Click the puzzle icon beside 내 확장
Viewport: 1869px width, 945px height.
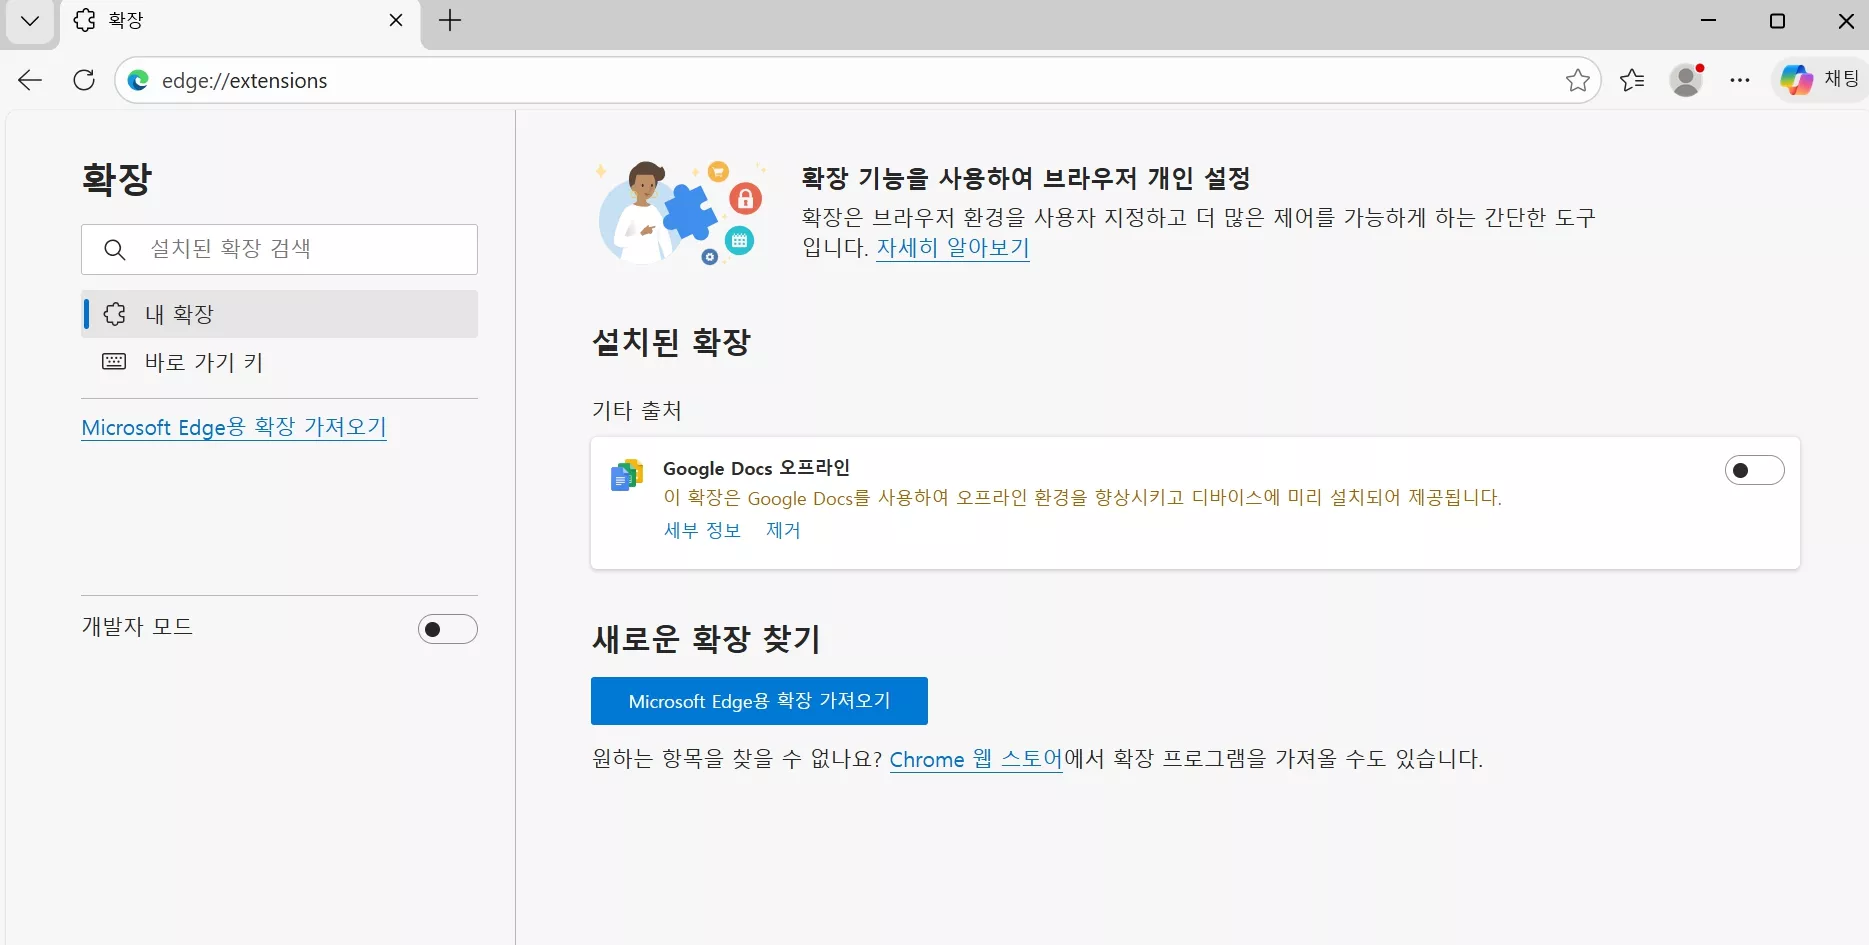114,313
